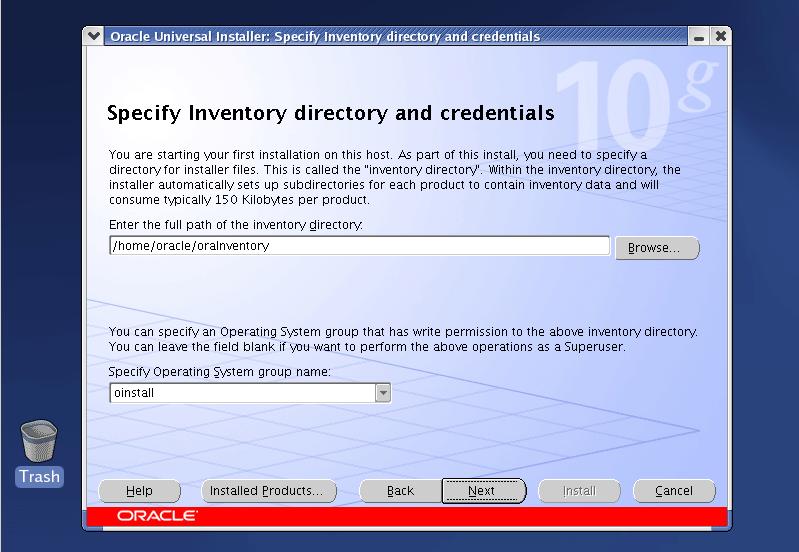Click the 'Specify Operating System group name' label
Screen dimensions: 799x552
tap(219, 372)
